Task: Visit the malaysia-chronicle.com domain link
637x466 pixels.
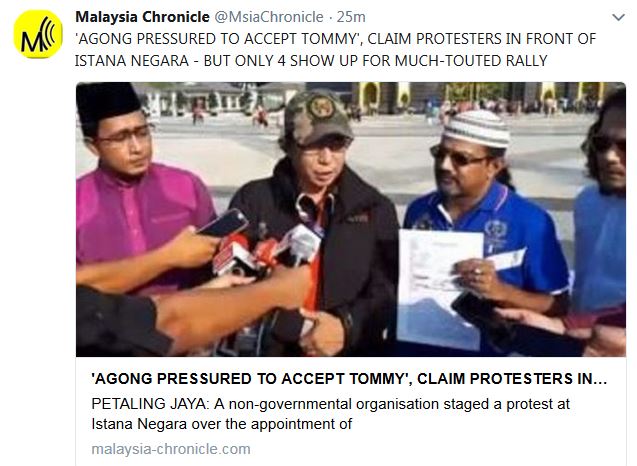Action: [171, 449]
